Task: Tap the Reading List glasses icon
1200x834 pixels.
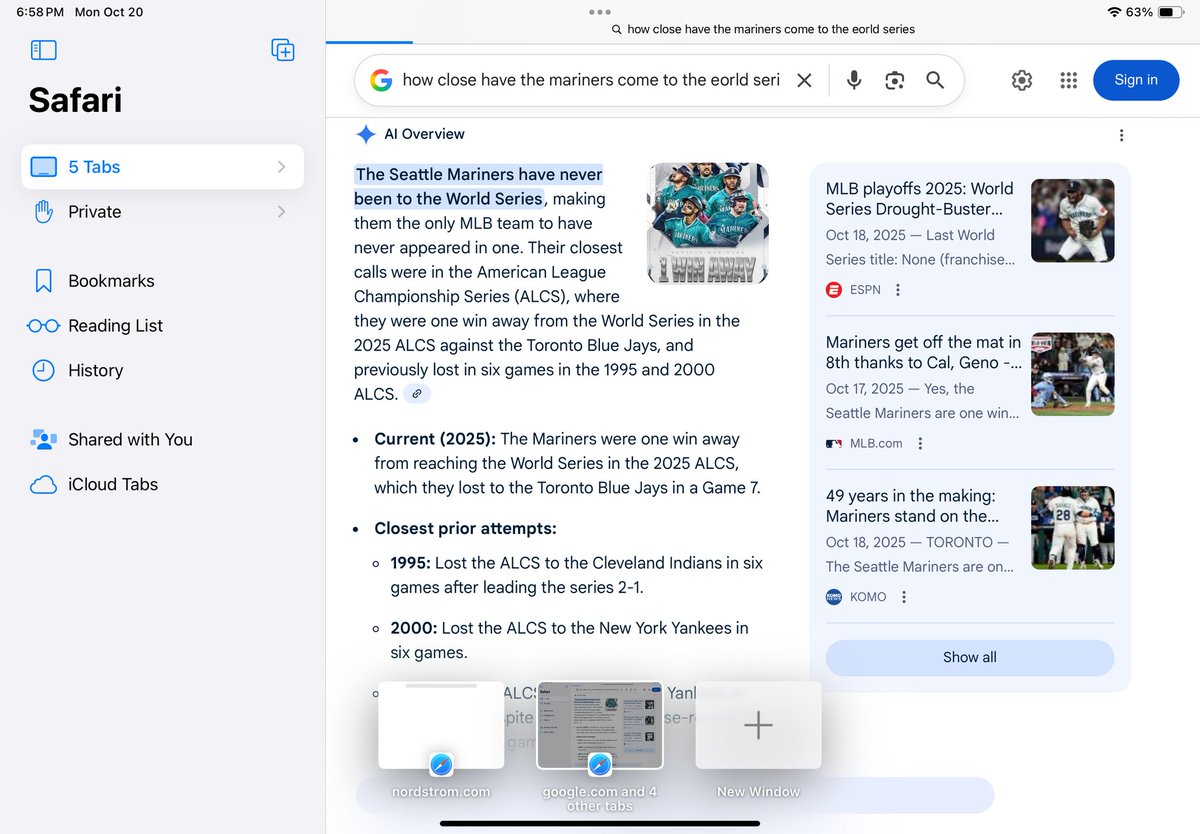Action: 43,326
